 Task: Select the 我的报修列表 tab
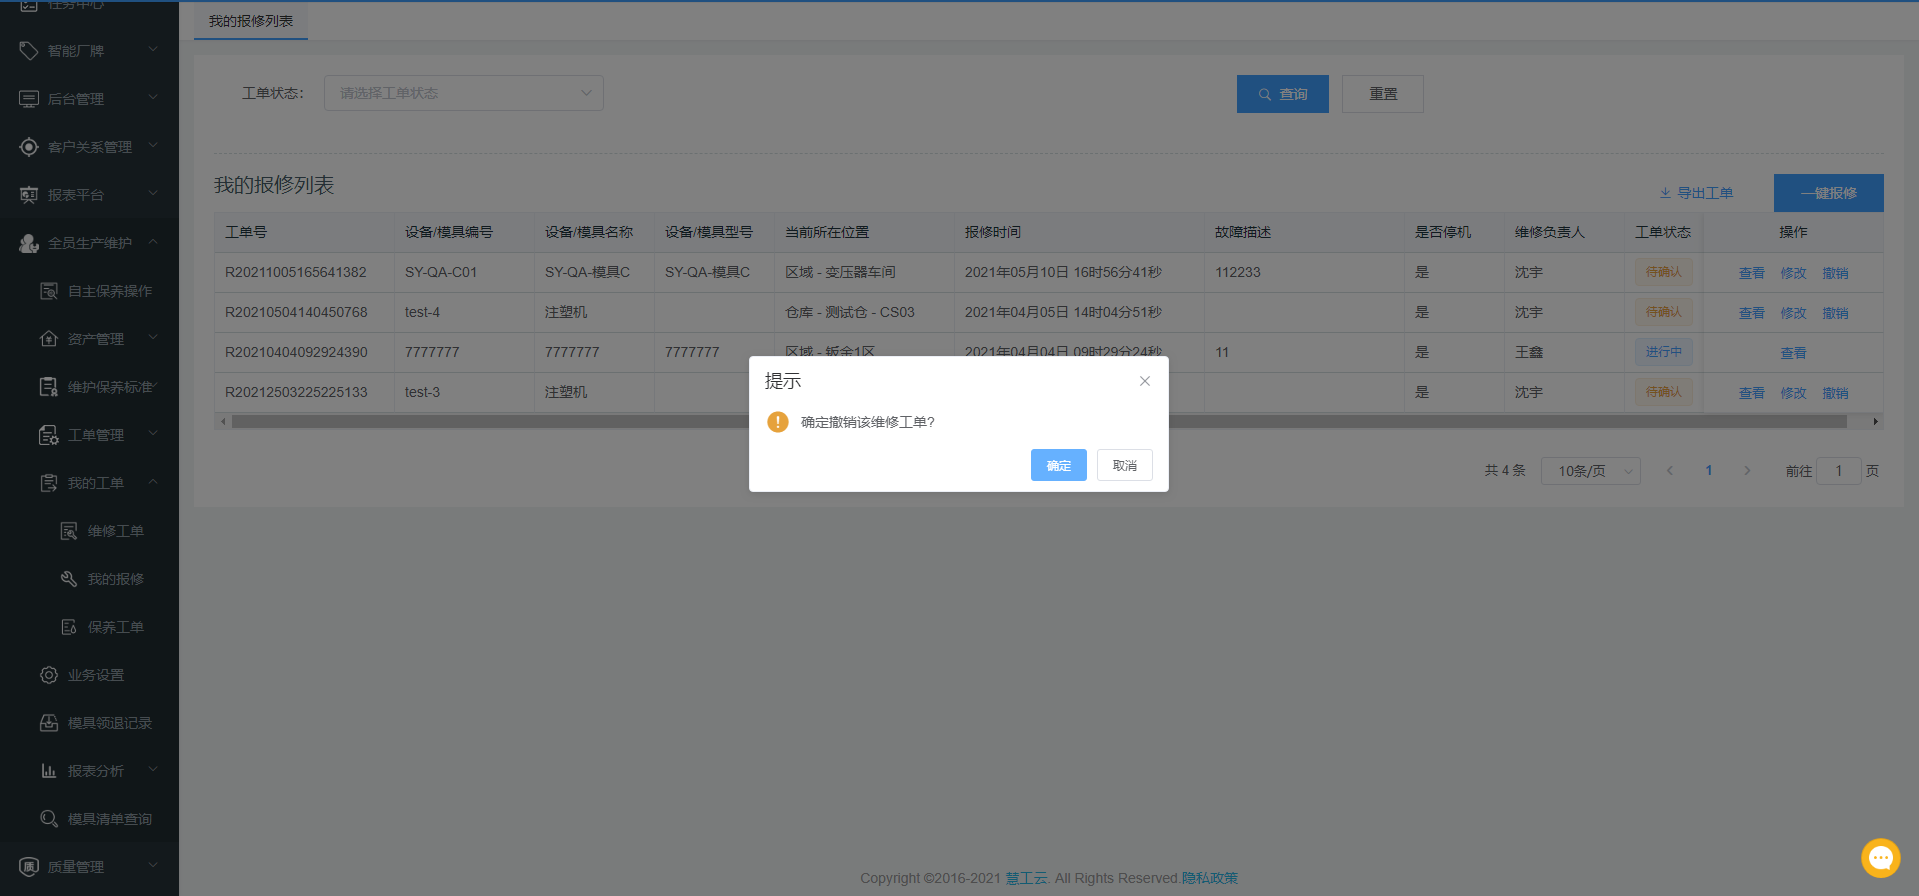[x=251, y=21]
